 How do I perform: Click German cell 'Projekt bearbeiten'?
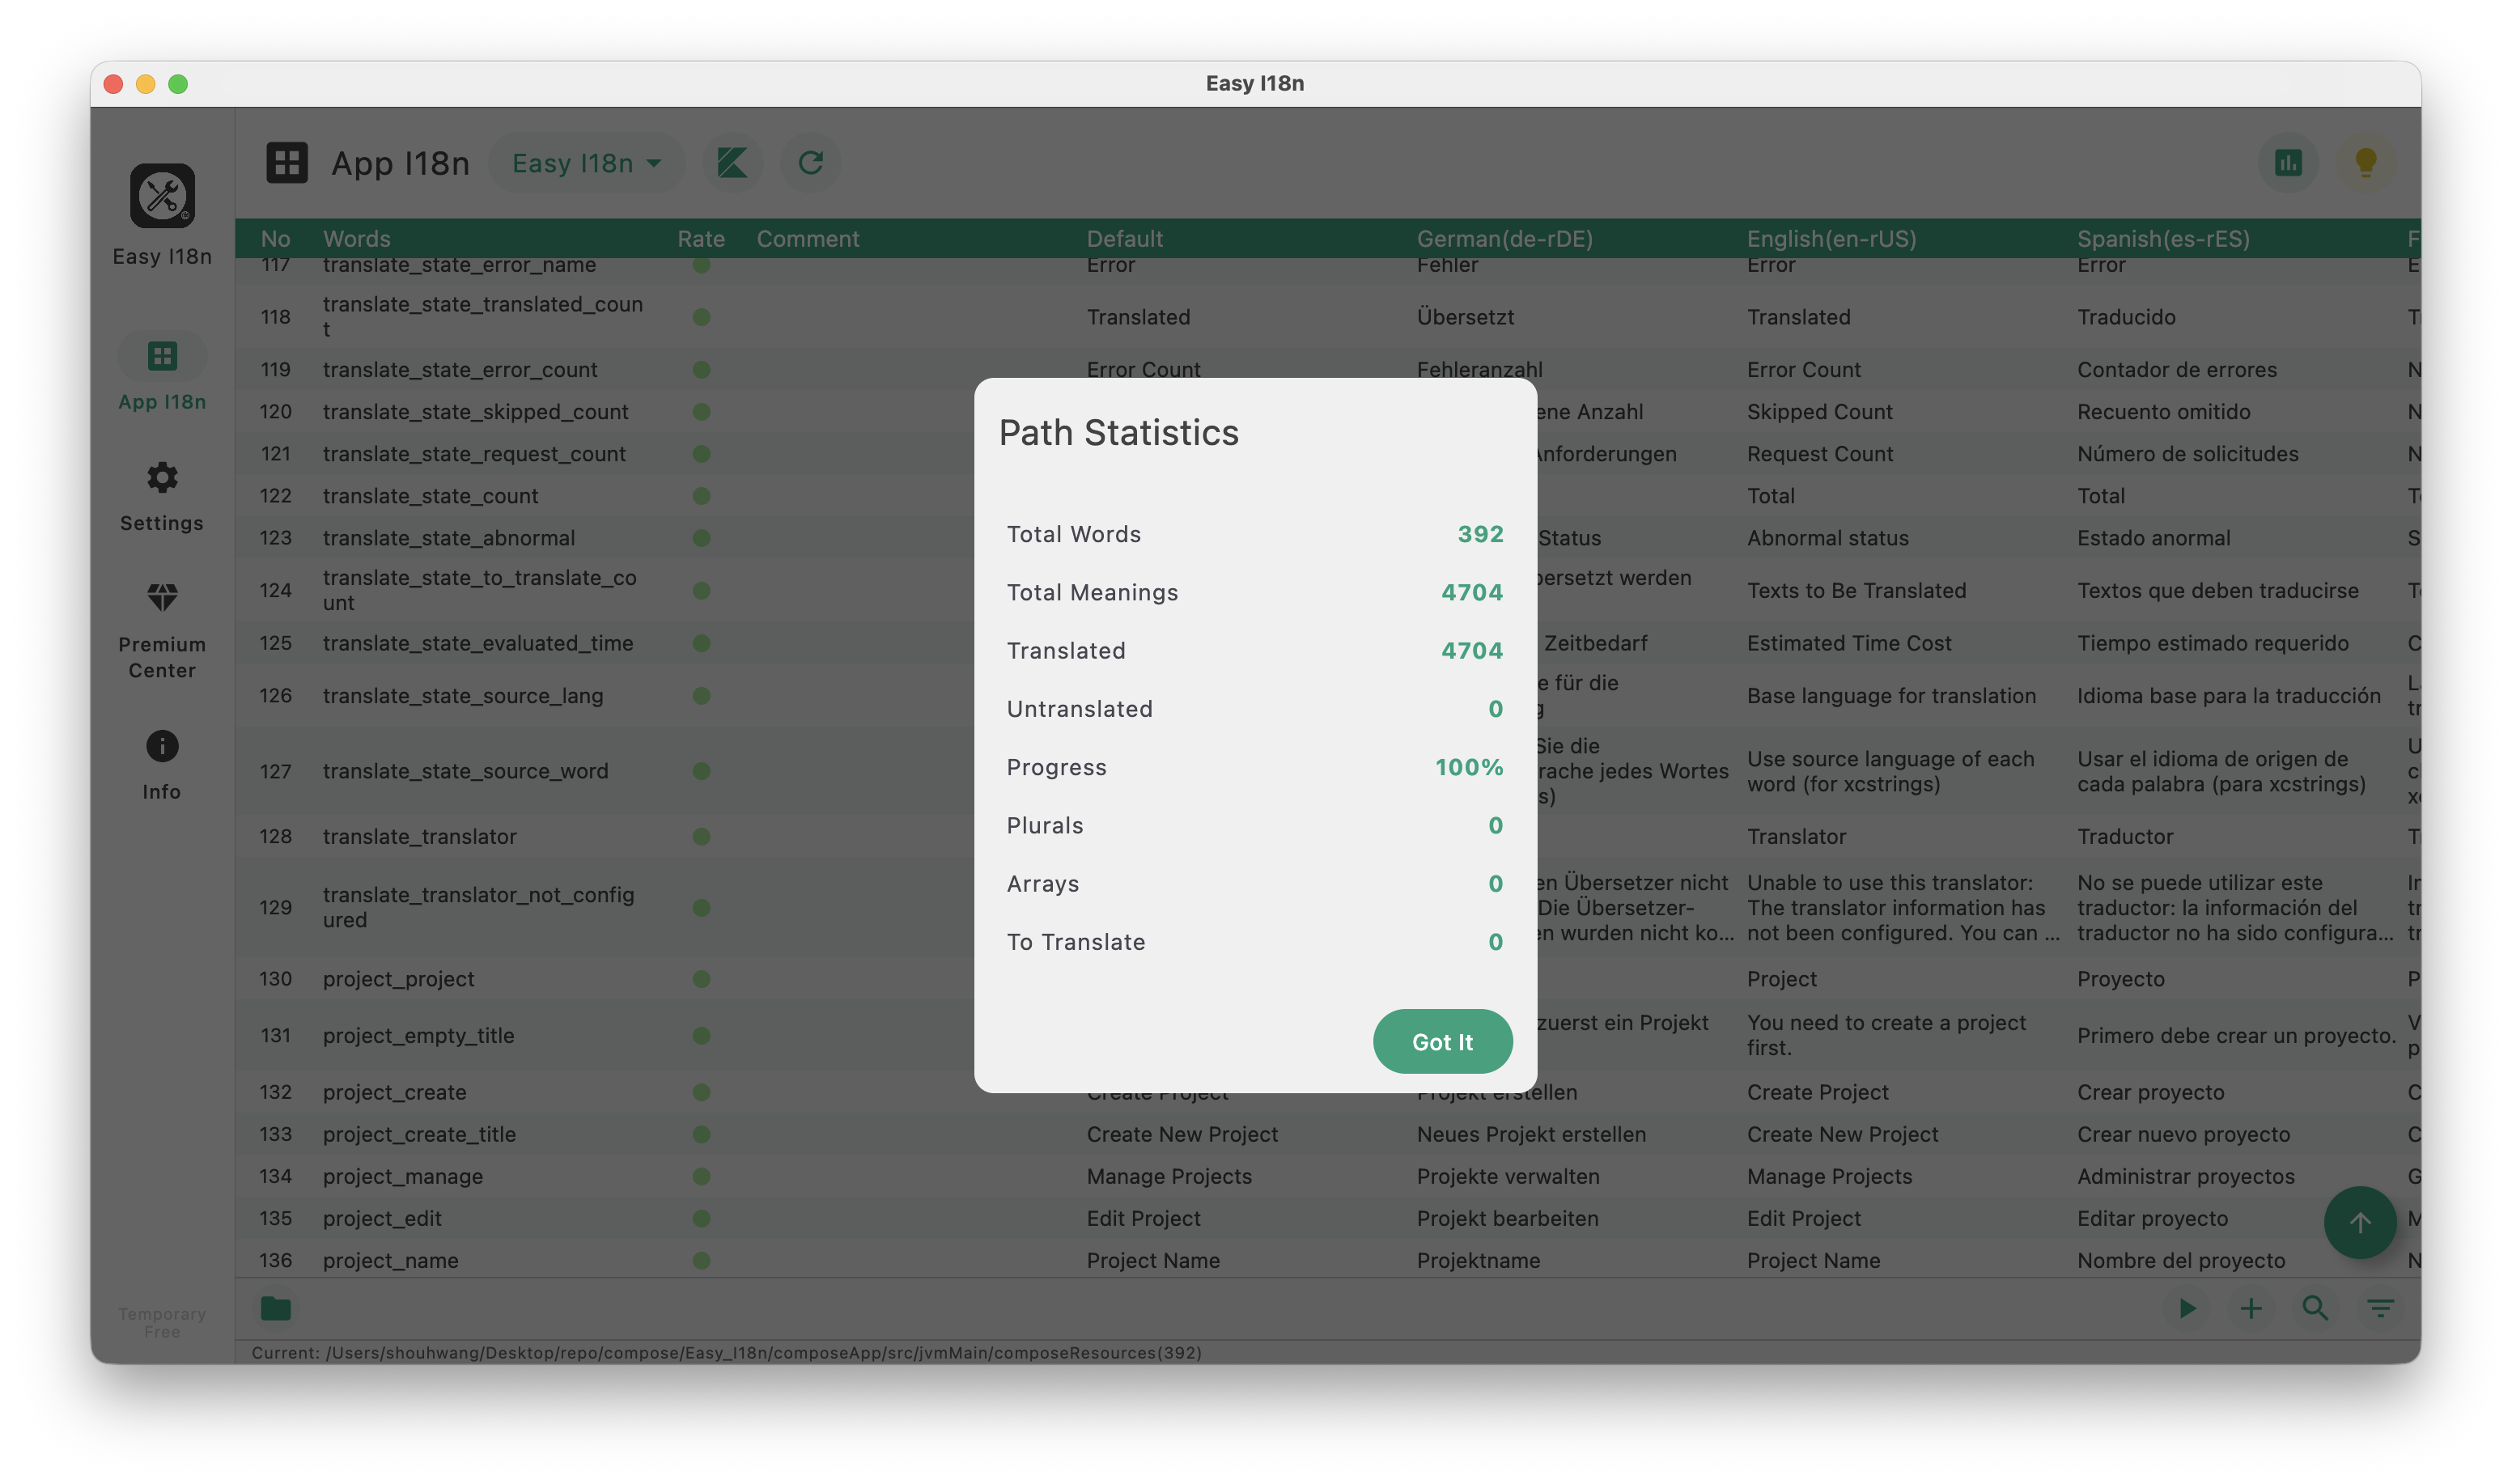click(1507, 1219)
